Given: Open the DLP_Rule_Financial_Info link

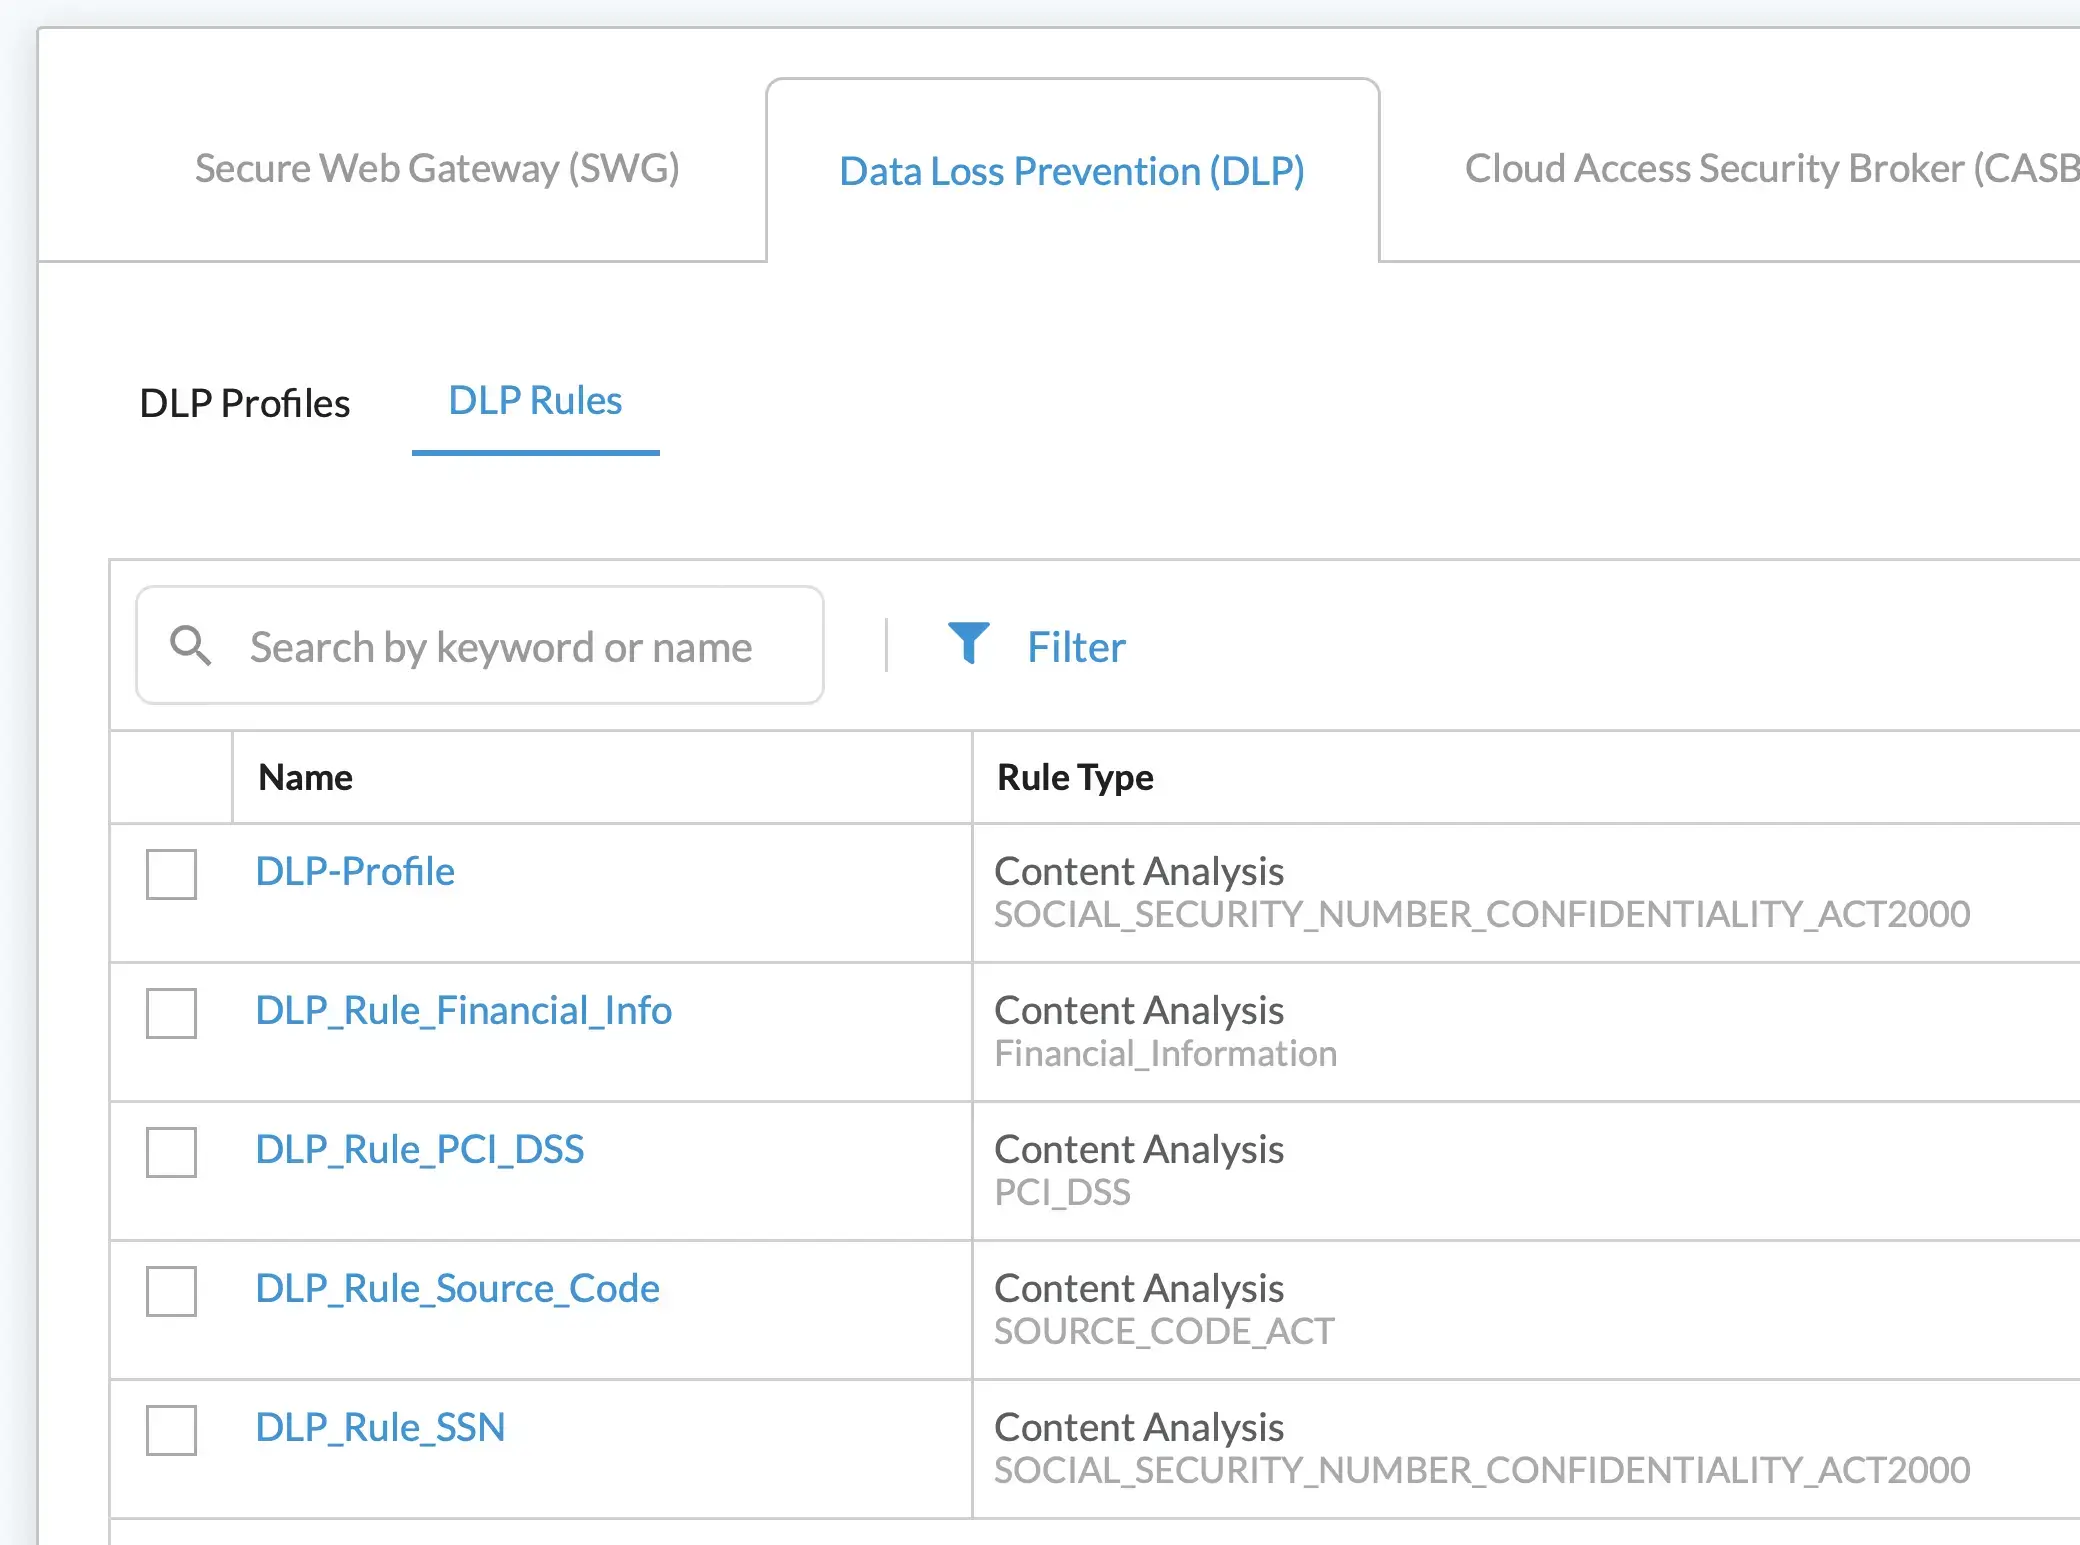Looking at the screenshot, I should (x=463, y=1010).
